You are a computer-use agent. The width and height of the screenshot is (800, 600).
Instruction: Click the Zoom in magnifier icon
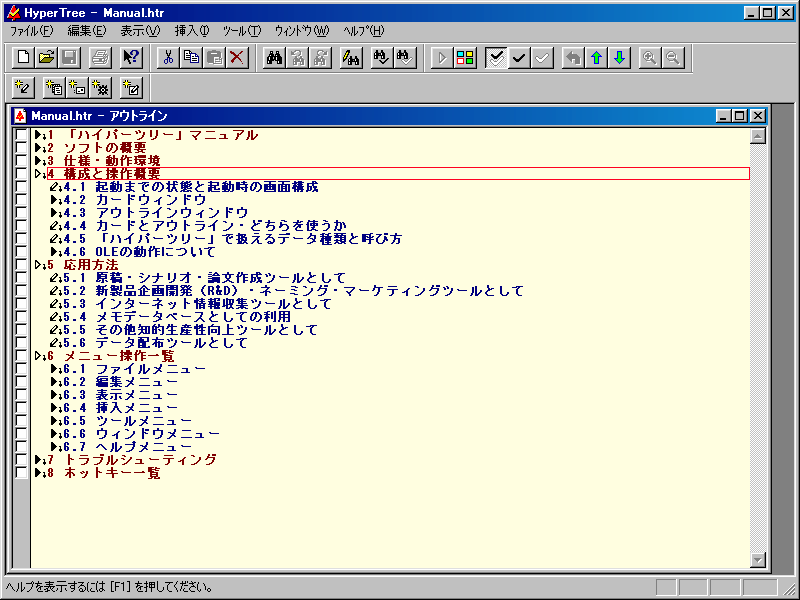650,58
